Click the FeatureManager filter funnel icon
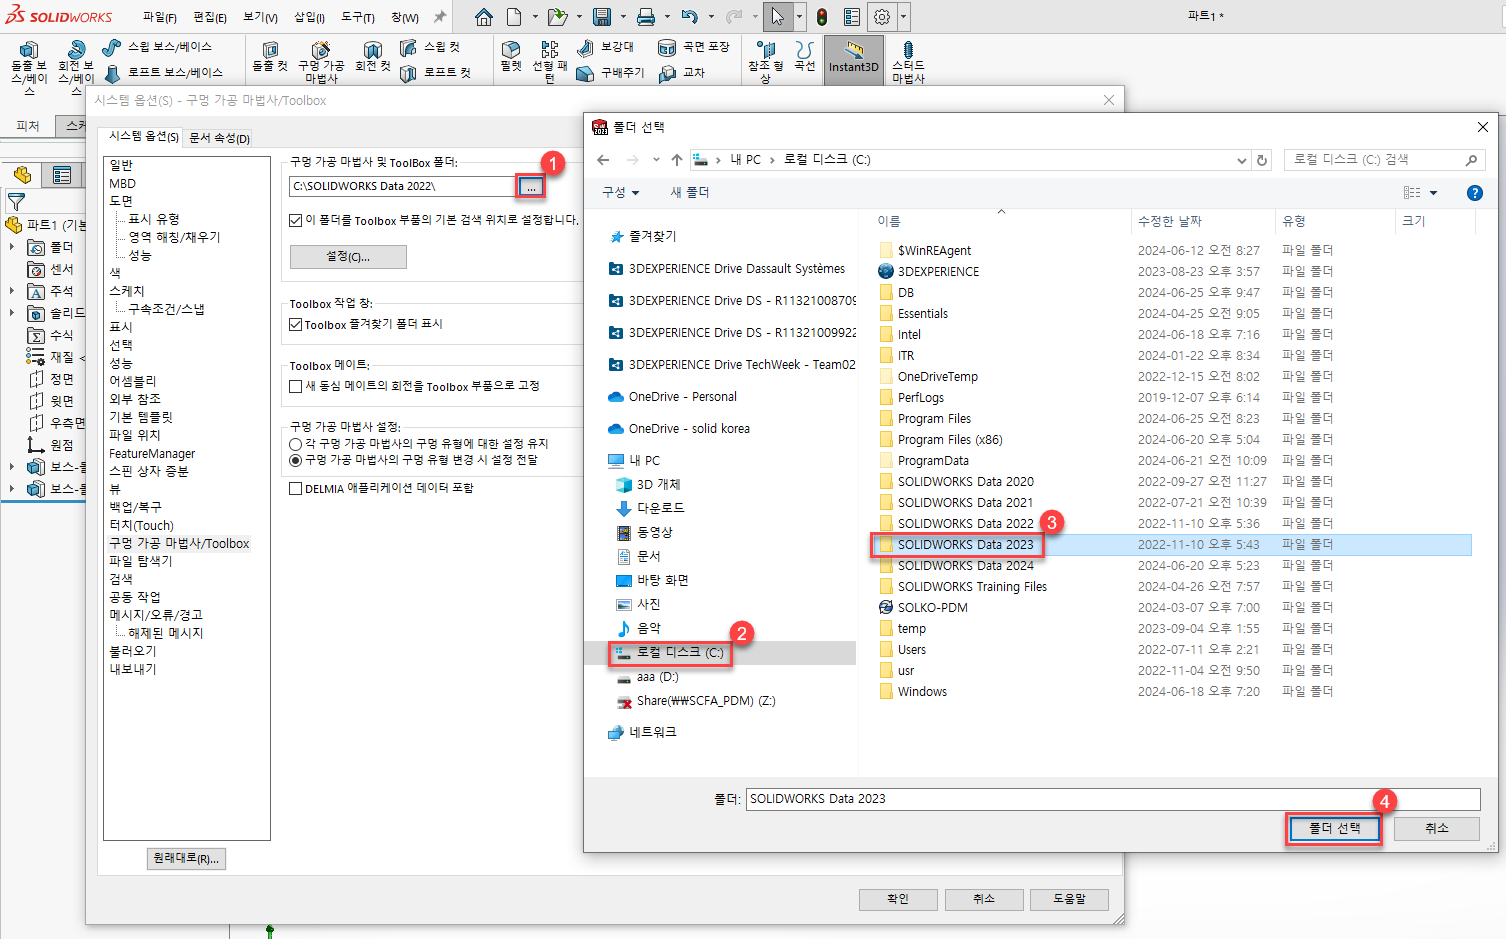1506x939 pixels. [16, 202]
